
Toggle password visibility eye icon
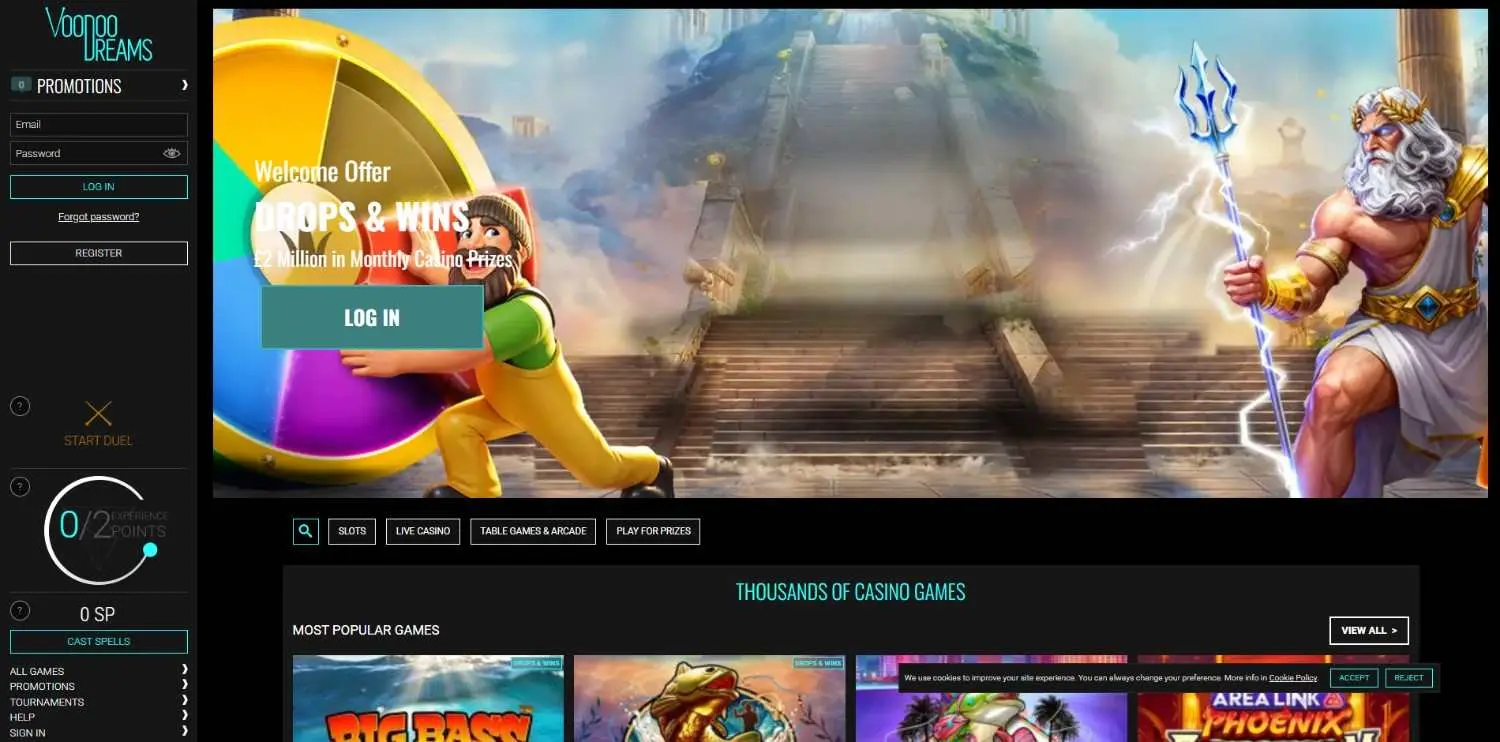(x=172, y=153)
